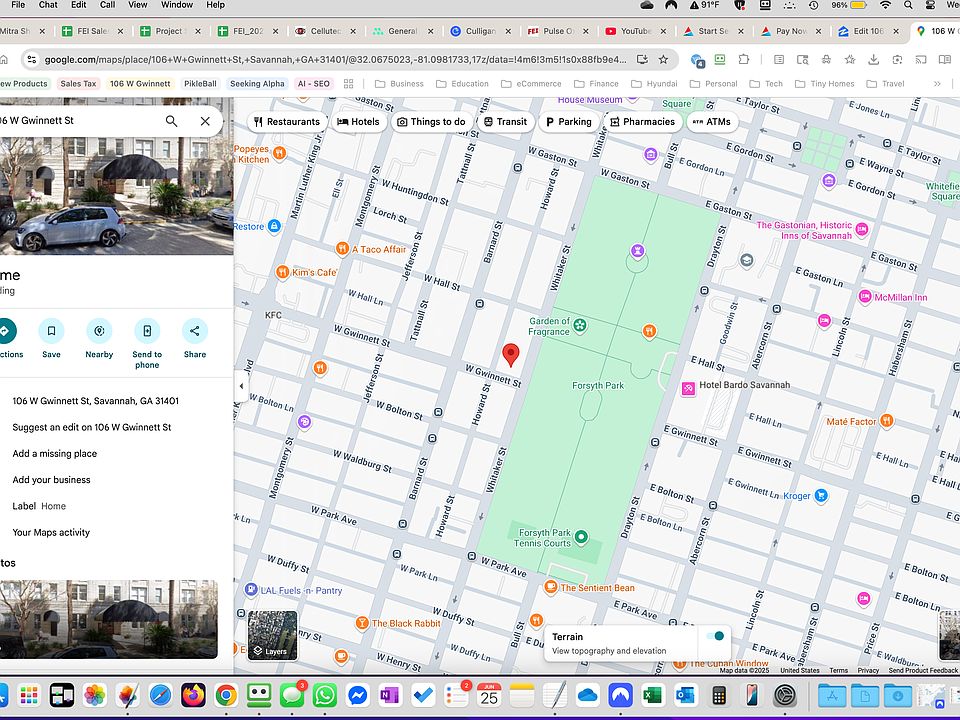Open Microsoft Excel from the Dock

pyautogui.click(x=652, y=695)
